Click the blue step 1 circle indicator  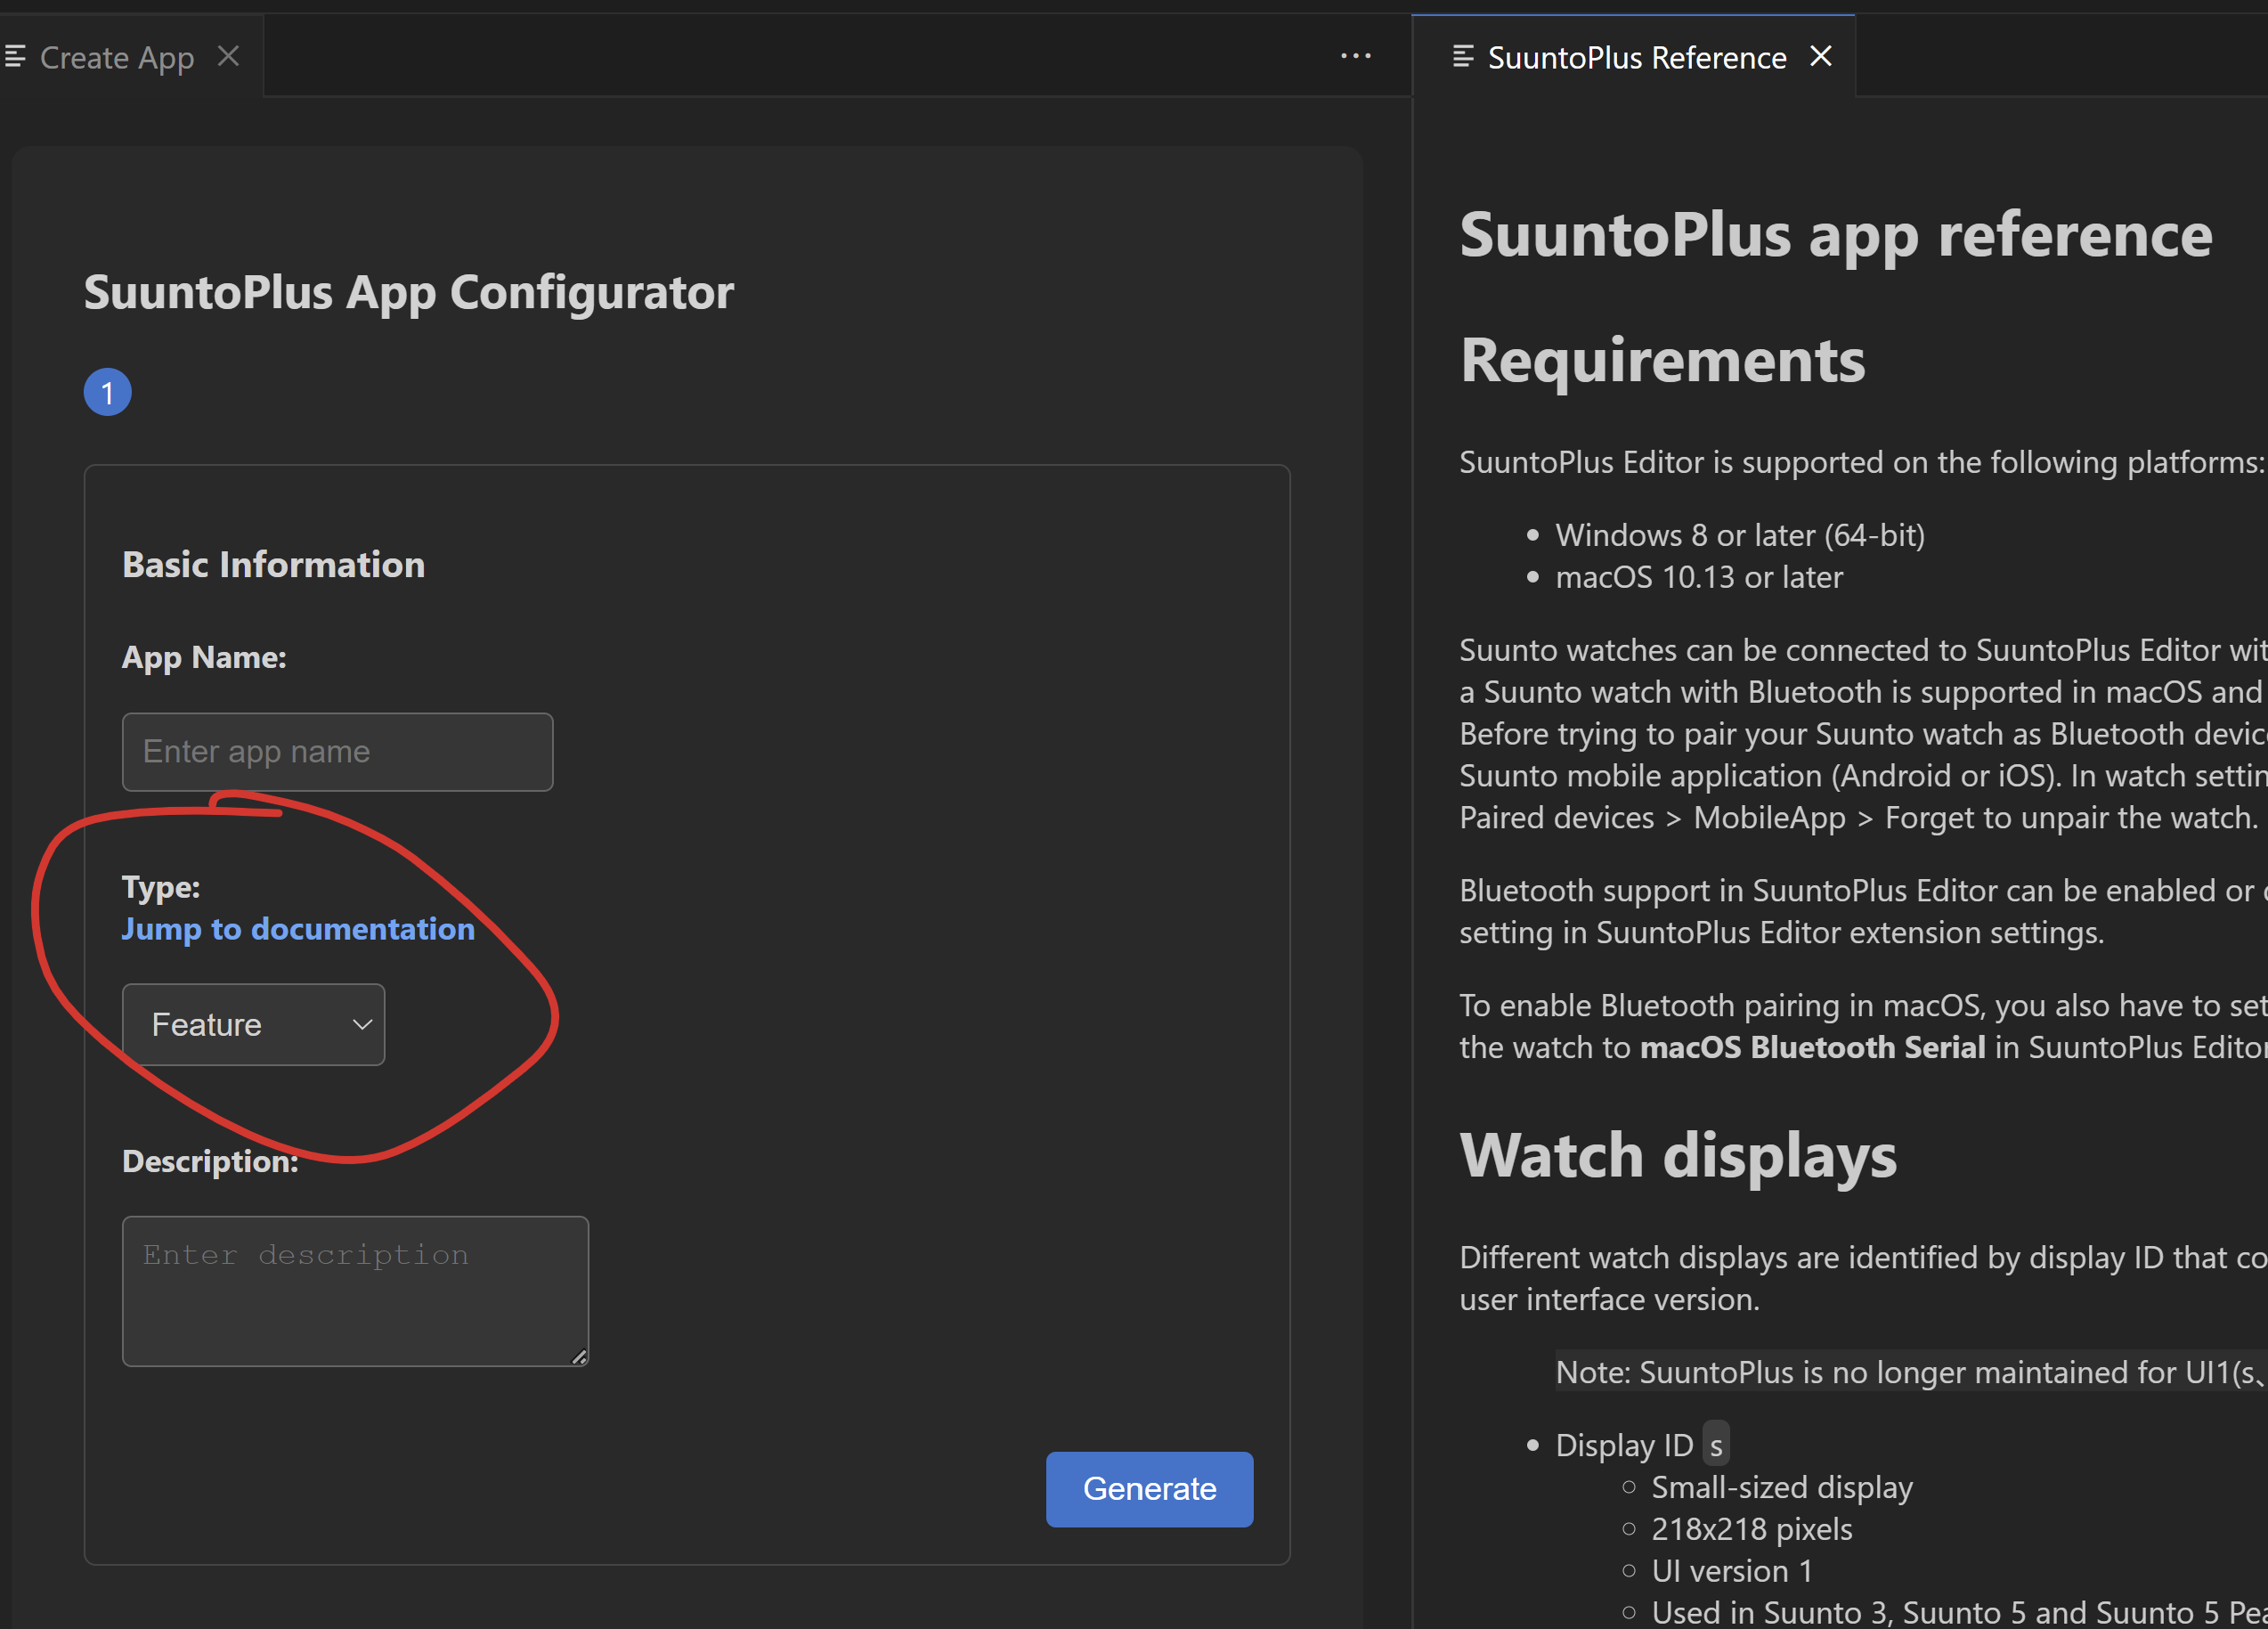(x=107, y=392)
